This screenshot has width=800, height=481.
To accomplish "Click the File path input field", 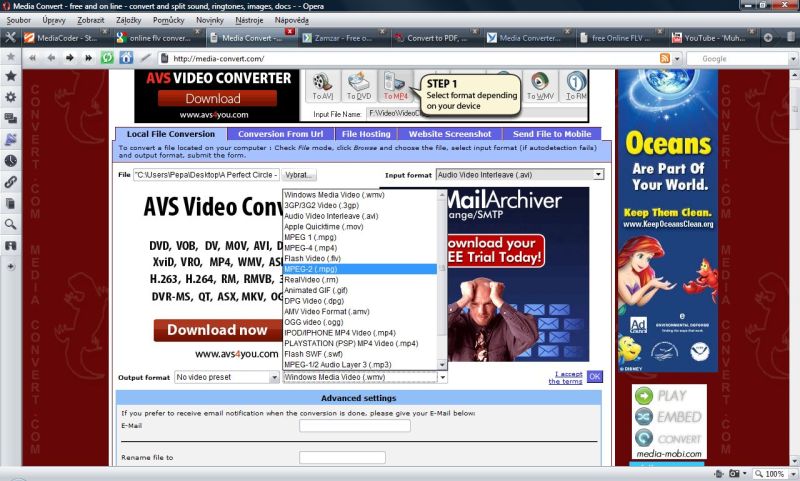I will coord(206,175).
